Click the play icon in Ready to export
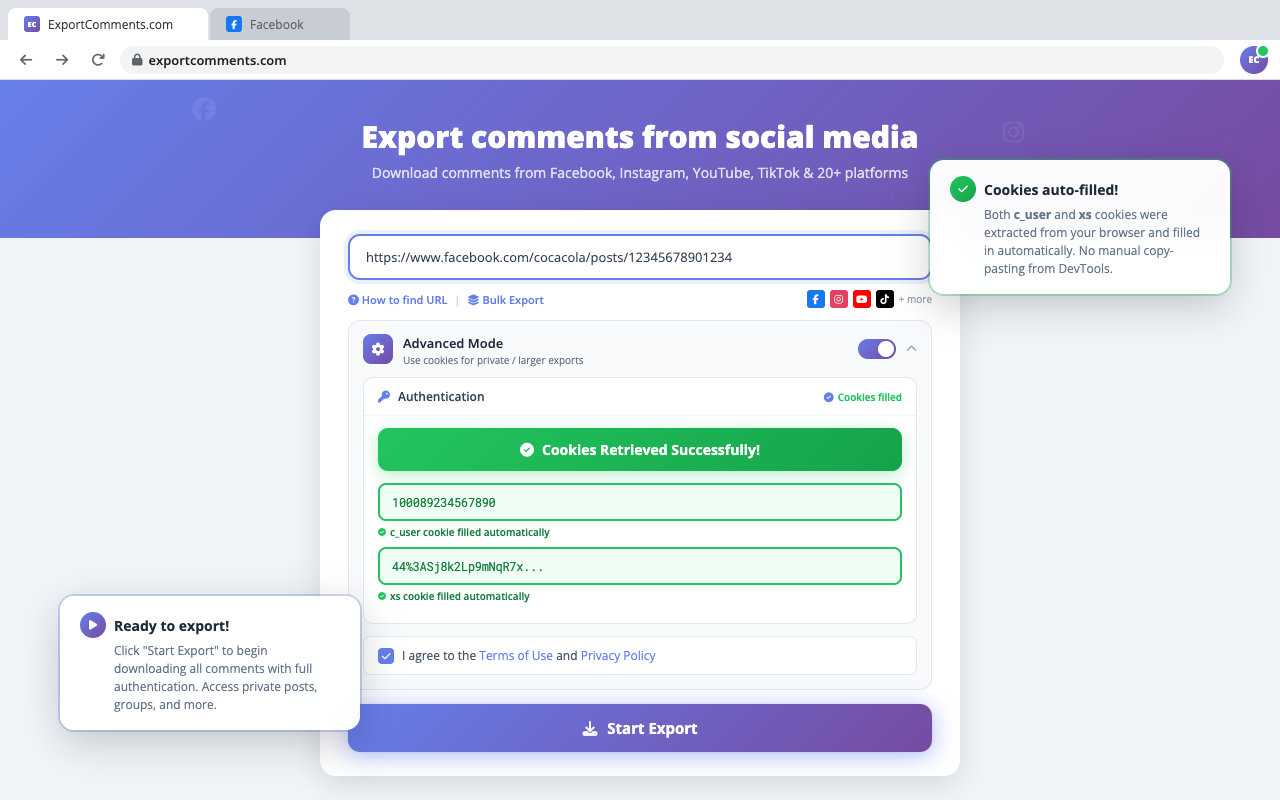Image resolution: width=1280 pixels, height=800 pixels. (93, 625)
